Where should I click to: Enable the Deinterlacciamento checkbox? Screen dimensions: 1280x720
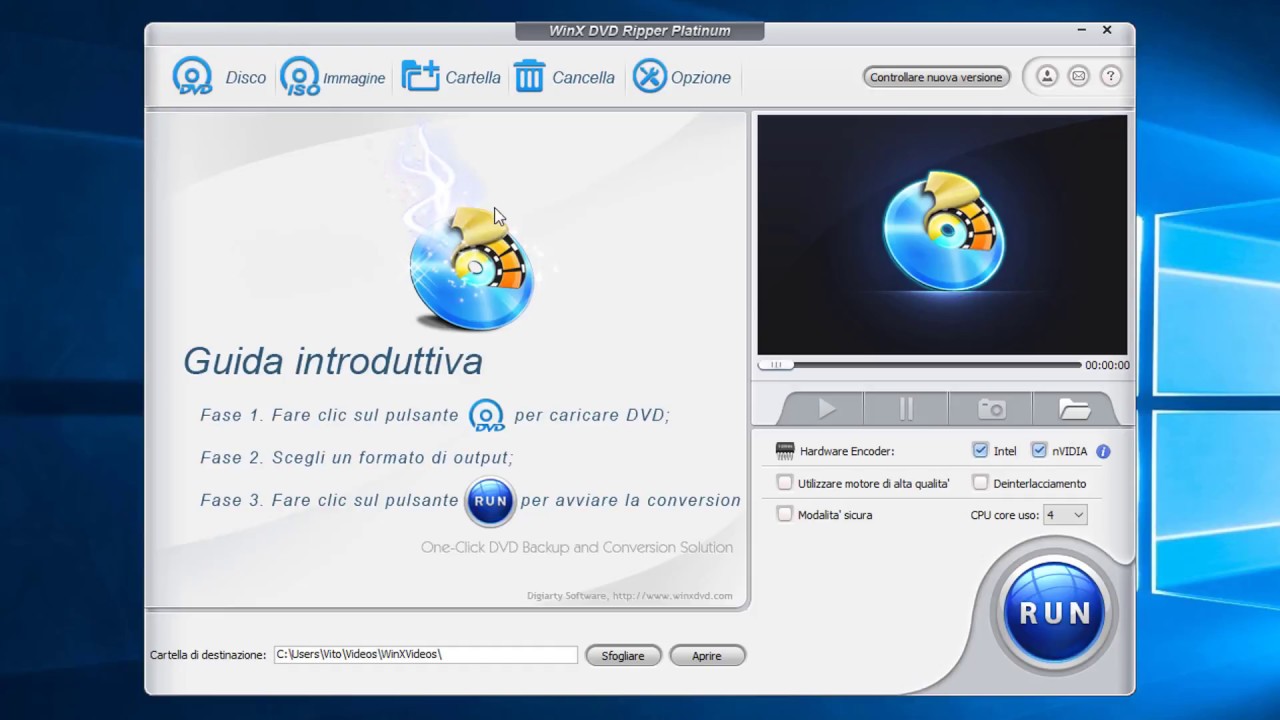[x=980, y=483]
